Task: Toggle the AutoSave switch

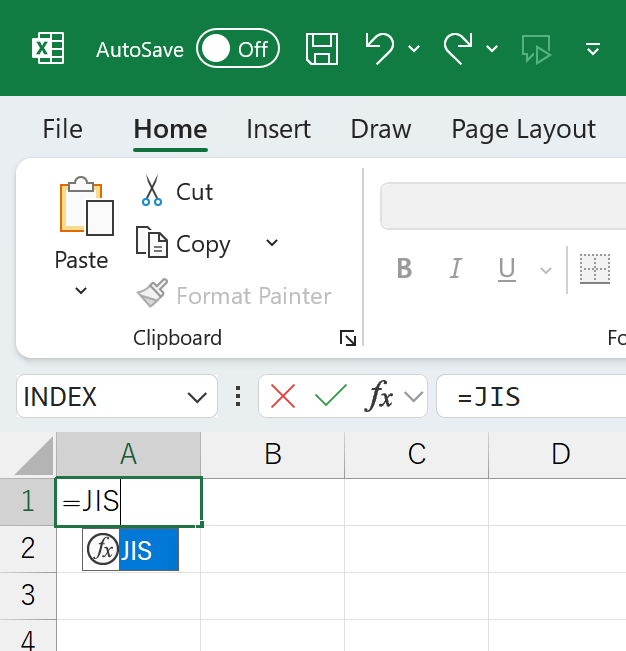Action: point(237,49)
